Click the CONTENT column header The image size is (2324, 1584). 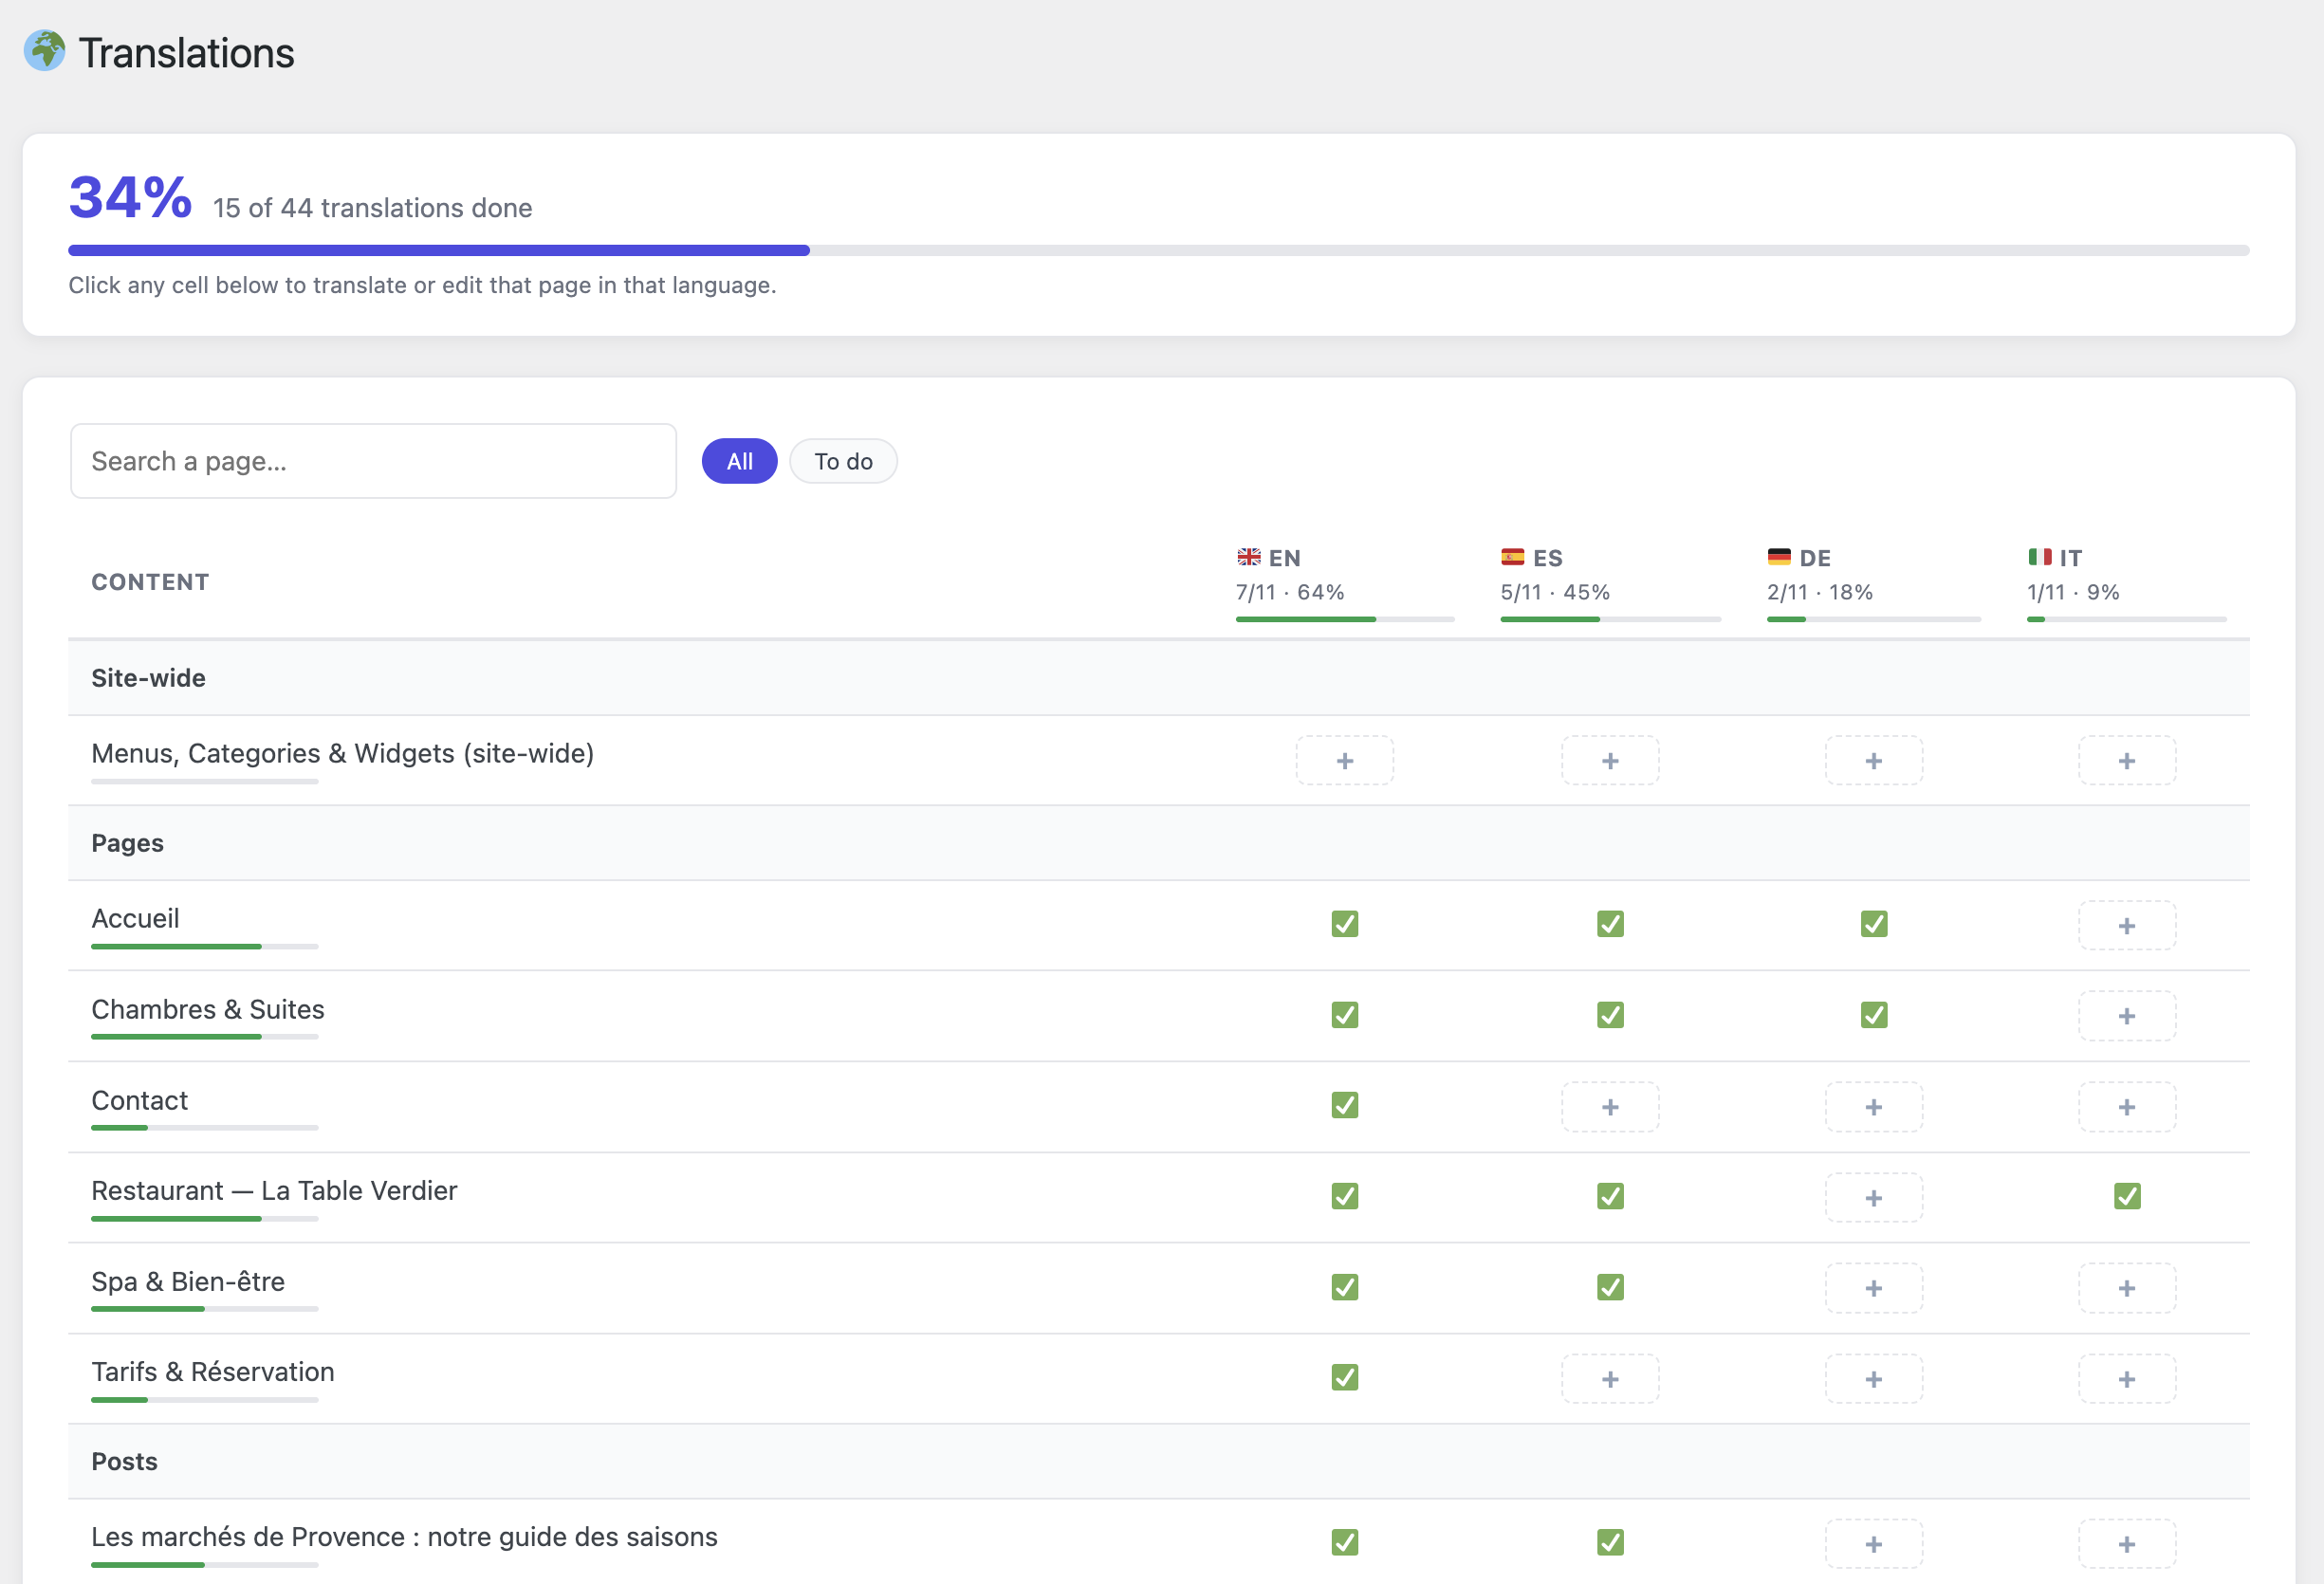150,582
